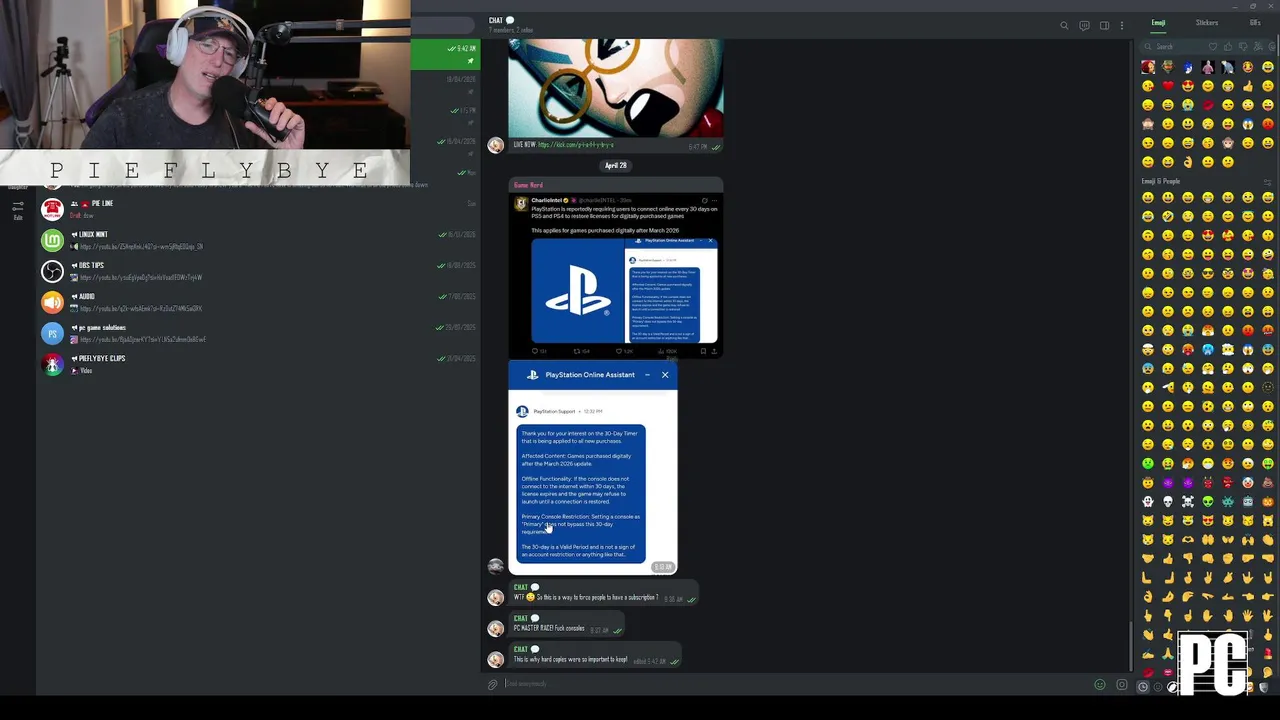Click the OBS logo channel avatar
Viewport: 1280px width, 720px height.
[x=52, y=271]
